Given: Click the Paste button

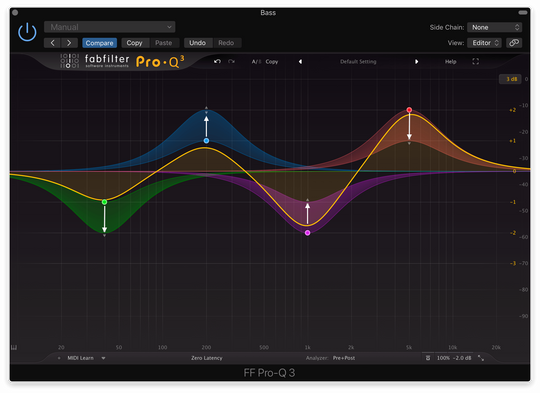Looking at the screenshot, I should click(x=164, y=43).
